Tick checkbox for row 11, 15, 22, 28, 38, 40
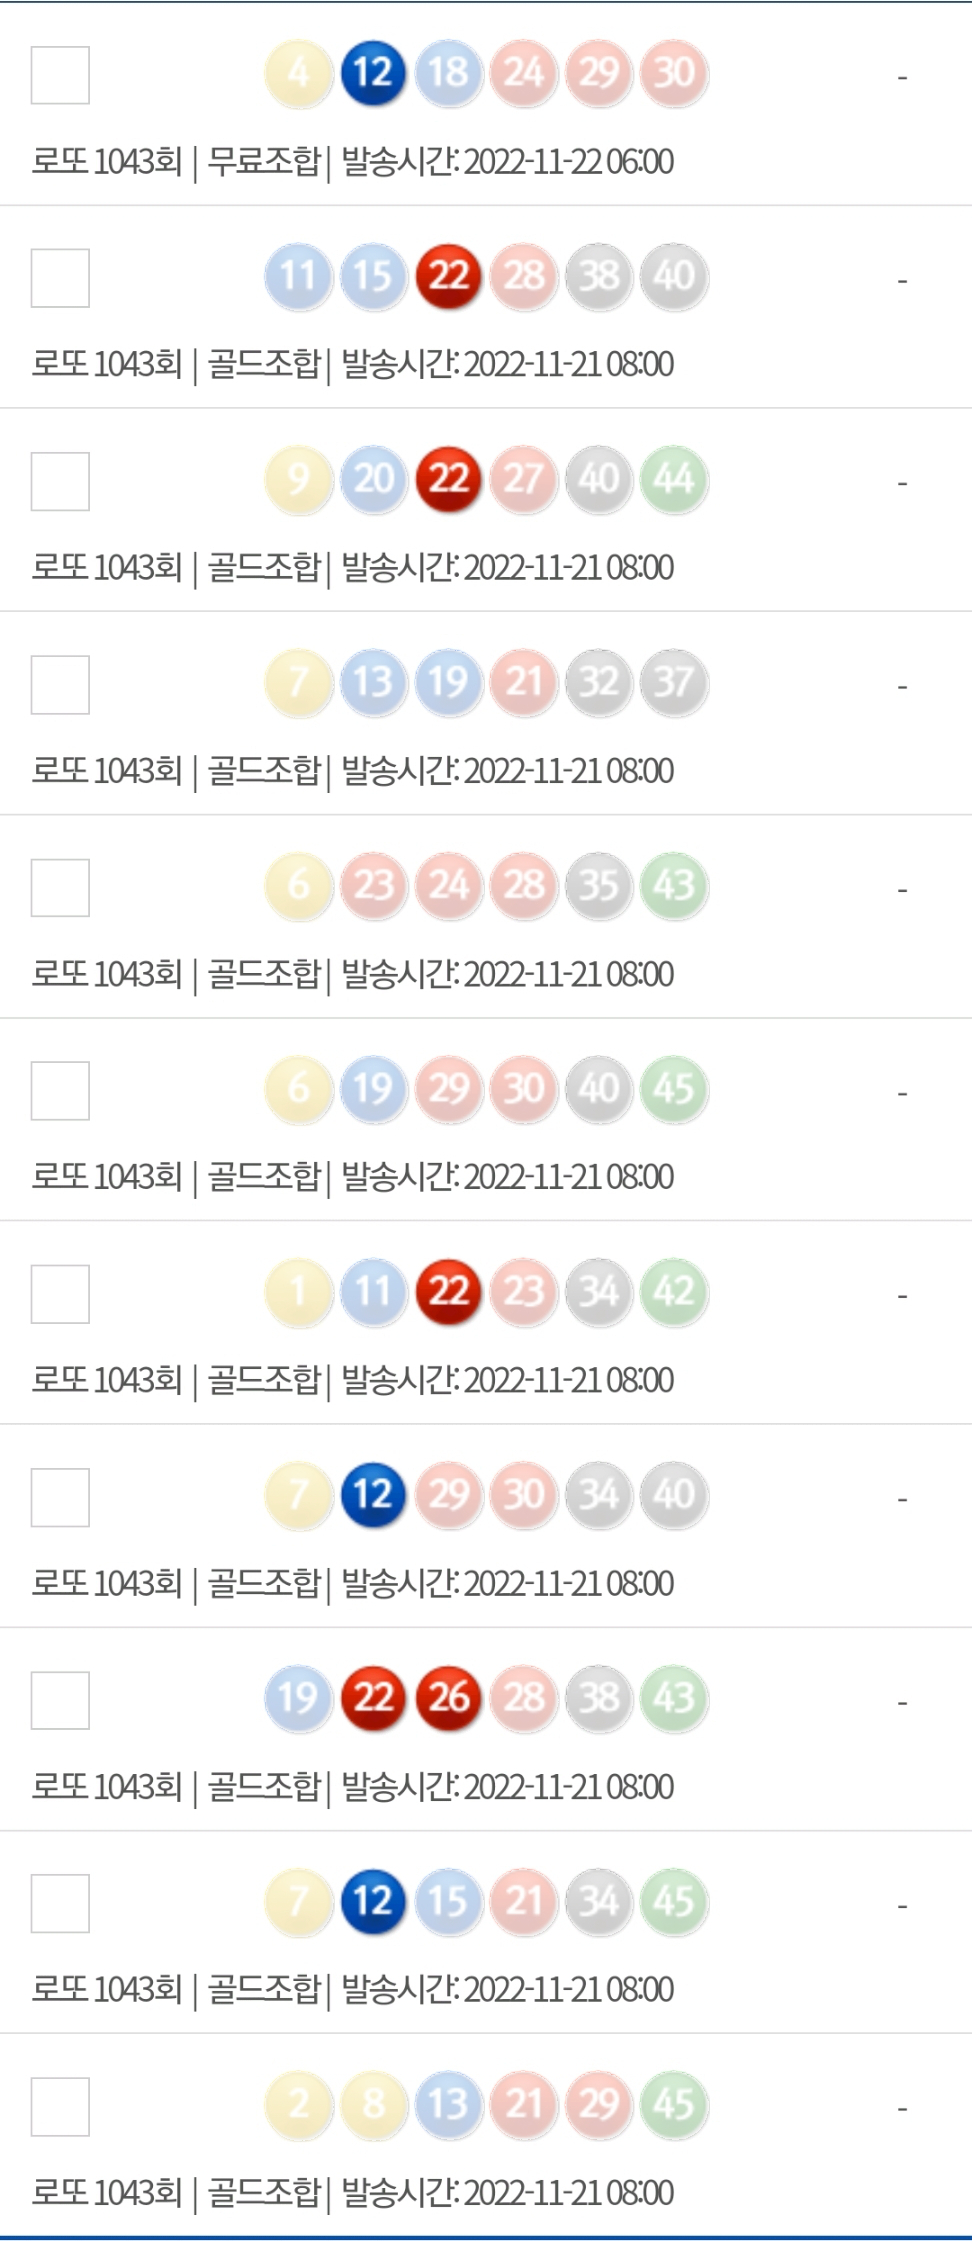Image resolution: width=972 pixels, height=2241 pixels. tap(60, 278)
